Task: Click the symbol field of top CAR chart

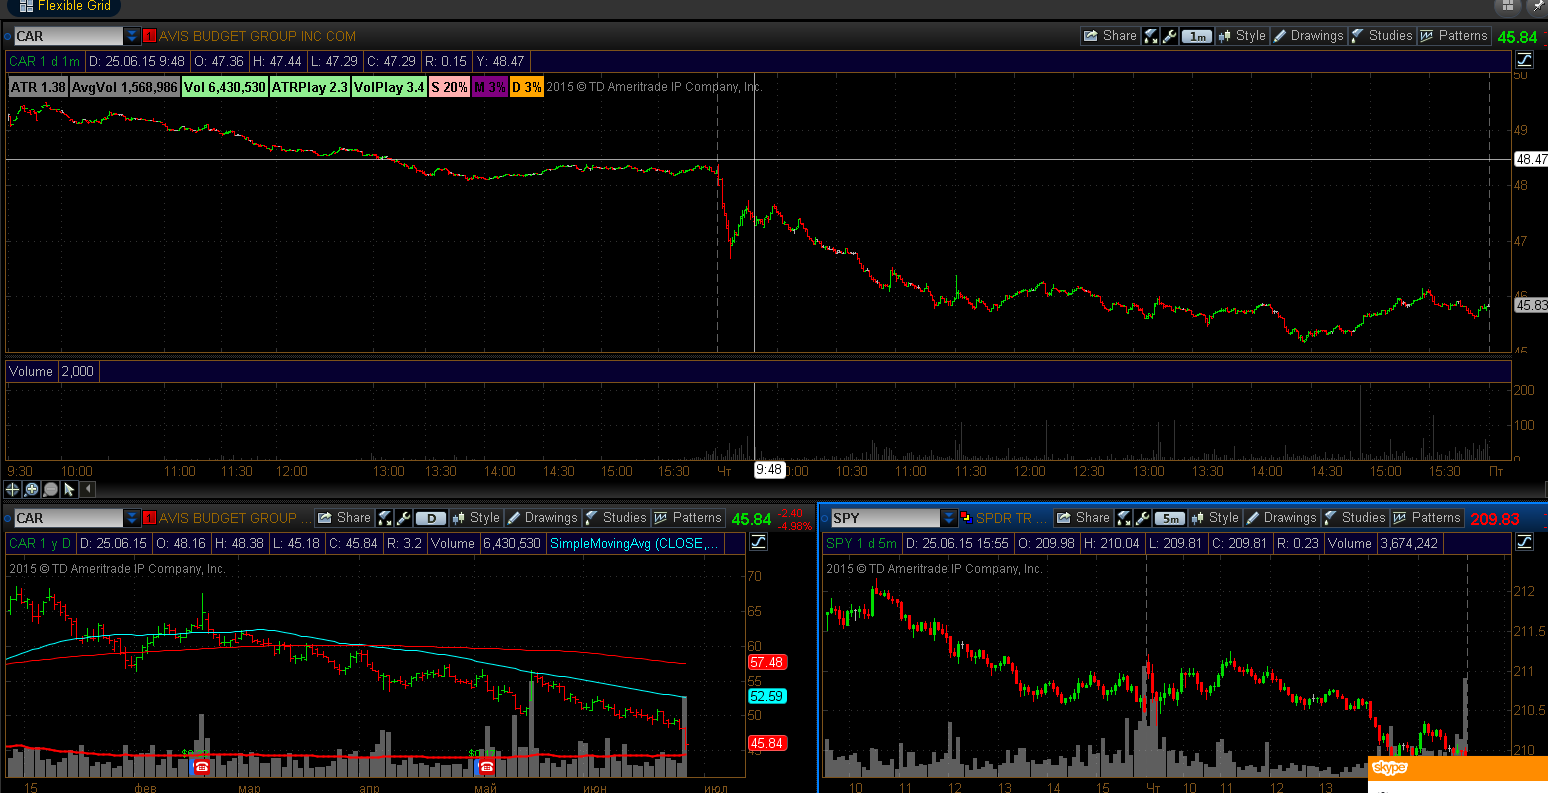Action: (x=68, y=36)
